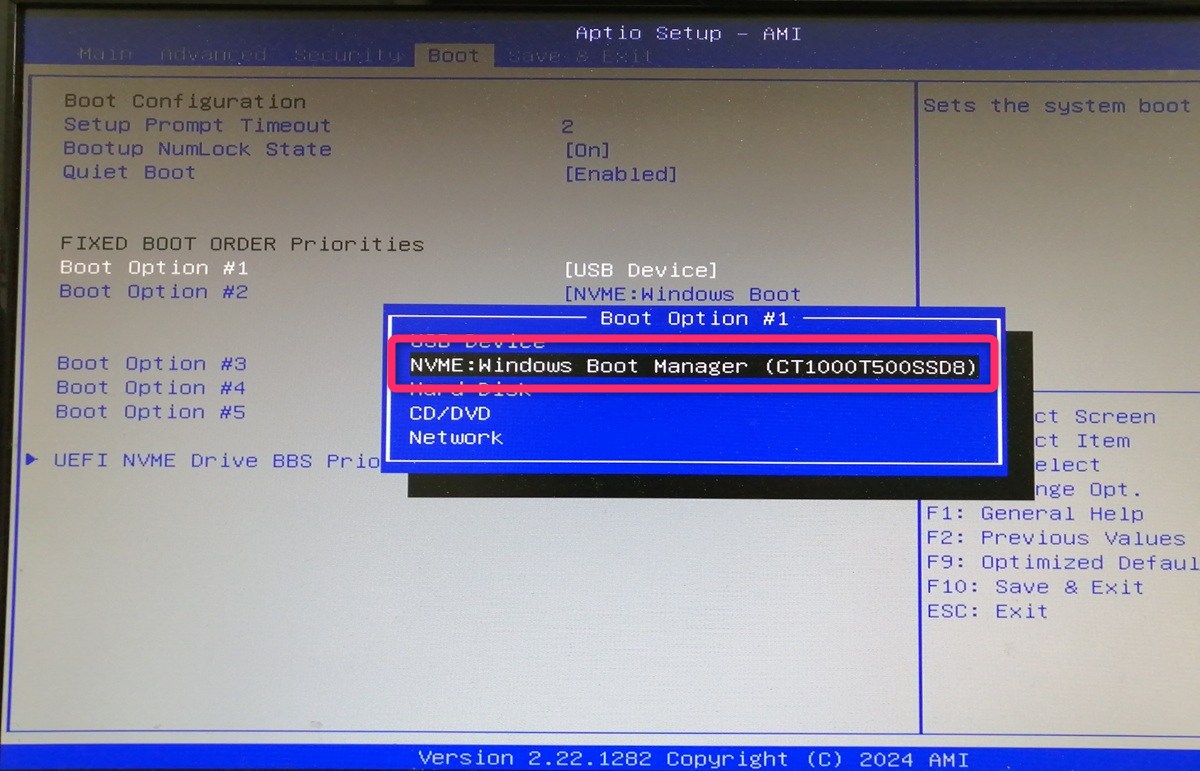Viewport: 1200px width, 771px height.
Task: Select the Boot Option #4 row
Action: point(151,388)
